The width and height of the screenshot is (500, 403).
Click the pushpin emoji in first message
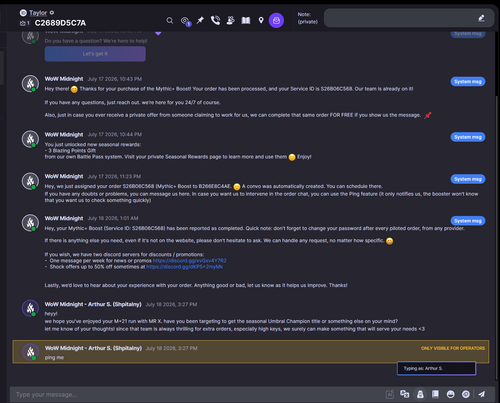pos(428,115)
